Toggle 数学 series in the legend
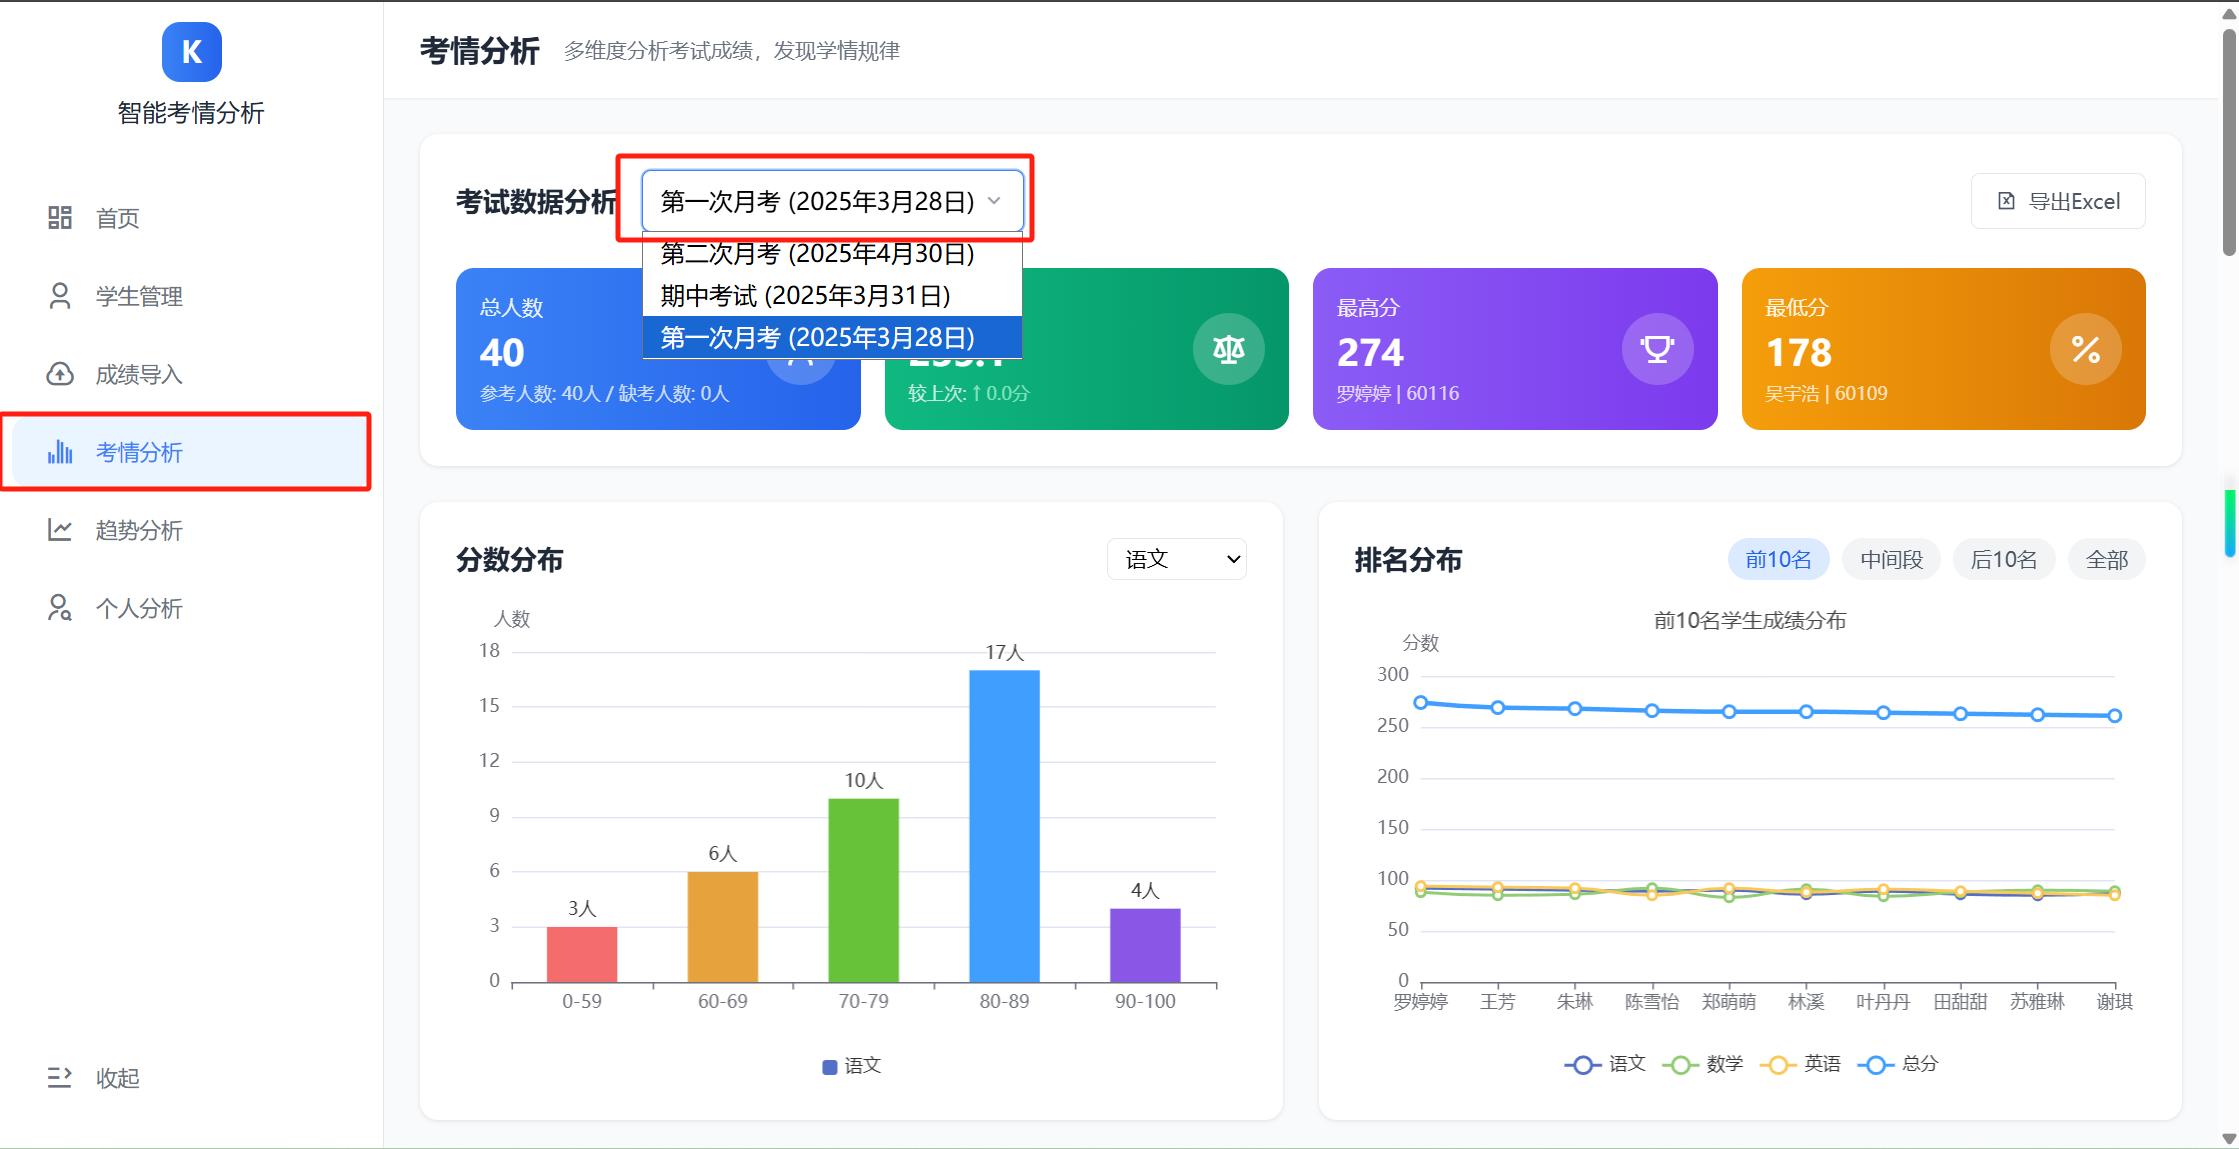Screen dimensions: 2239x1149 [1703, 1064]
